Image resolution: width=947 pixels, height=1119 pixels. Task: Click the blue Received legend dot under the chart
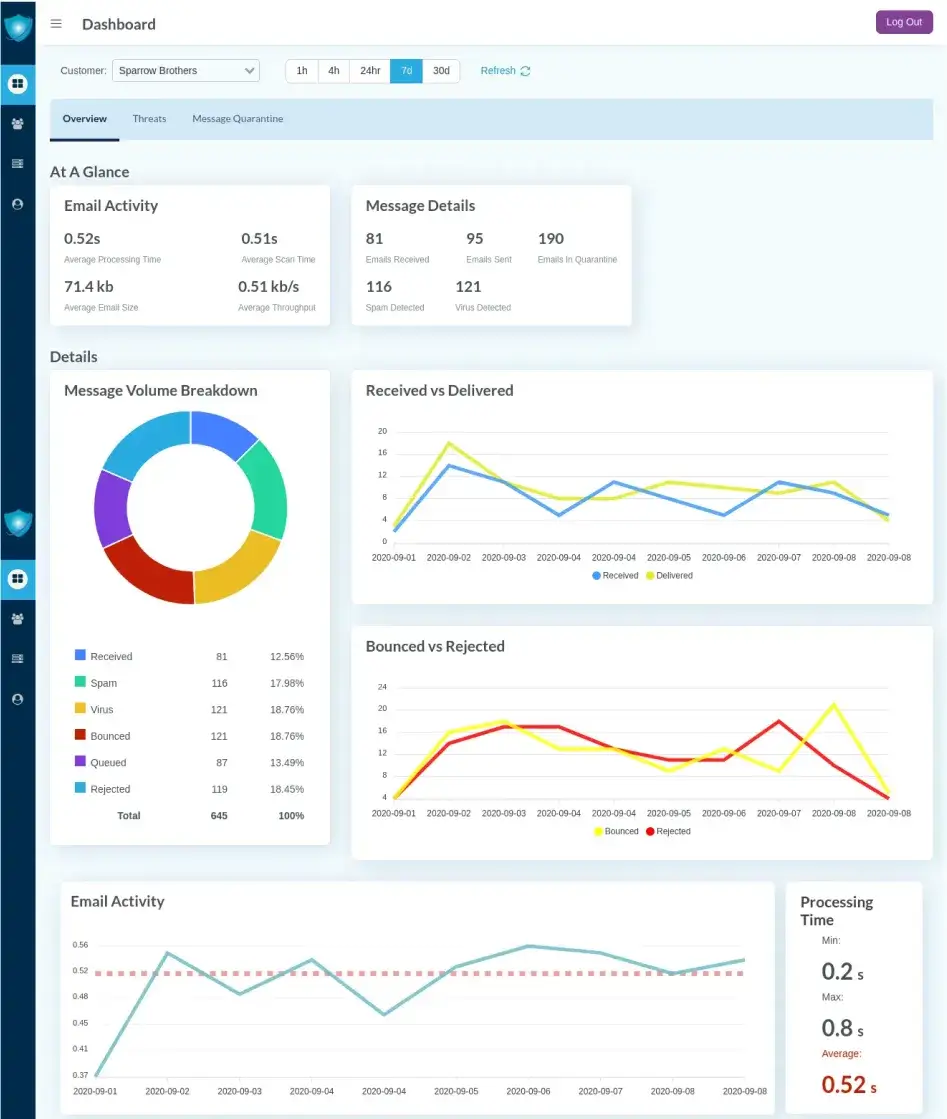point(597,576)
